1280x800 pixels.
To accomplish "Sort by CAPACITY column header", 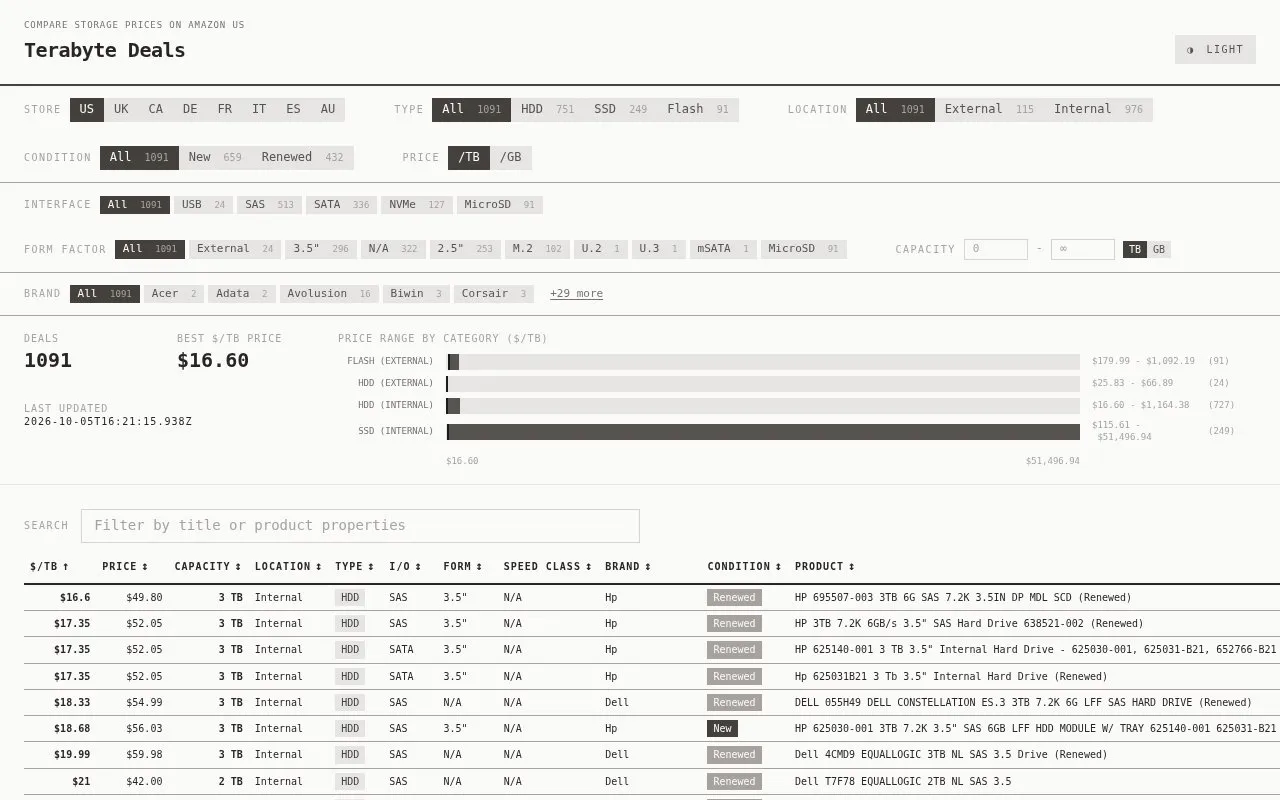I will [208, 567].
